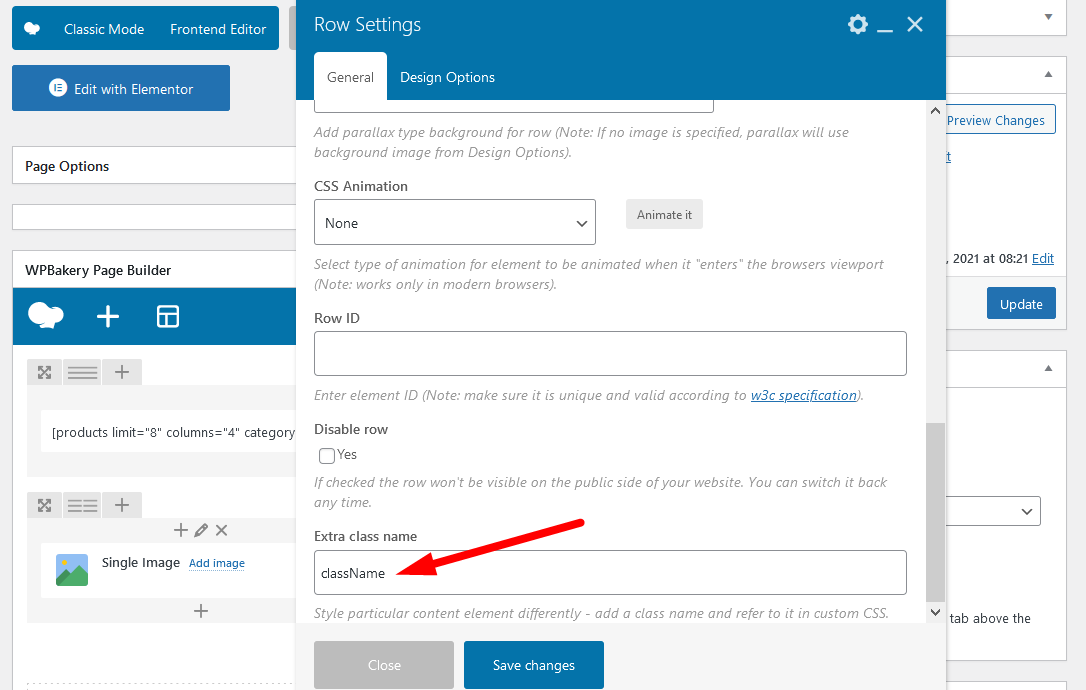Edit column with pencil icon
The image size is (1086, 690).
point(201,530)
